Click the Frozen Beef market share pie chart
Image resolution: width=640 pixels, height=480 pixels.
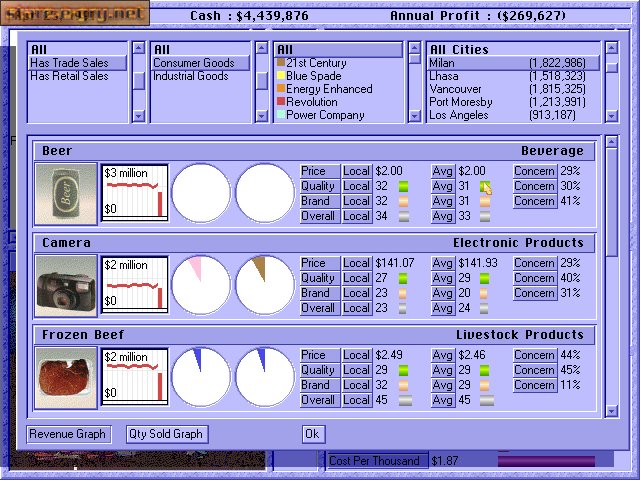coord(201,377)
